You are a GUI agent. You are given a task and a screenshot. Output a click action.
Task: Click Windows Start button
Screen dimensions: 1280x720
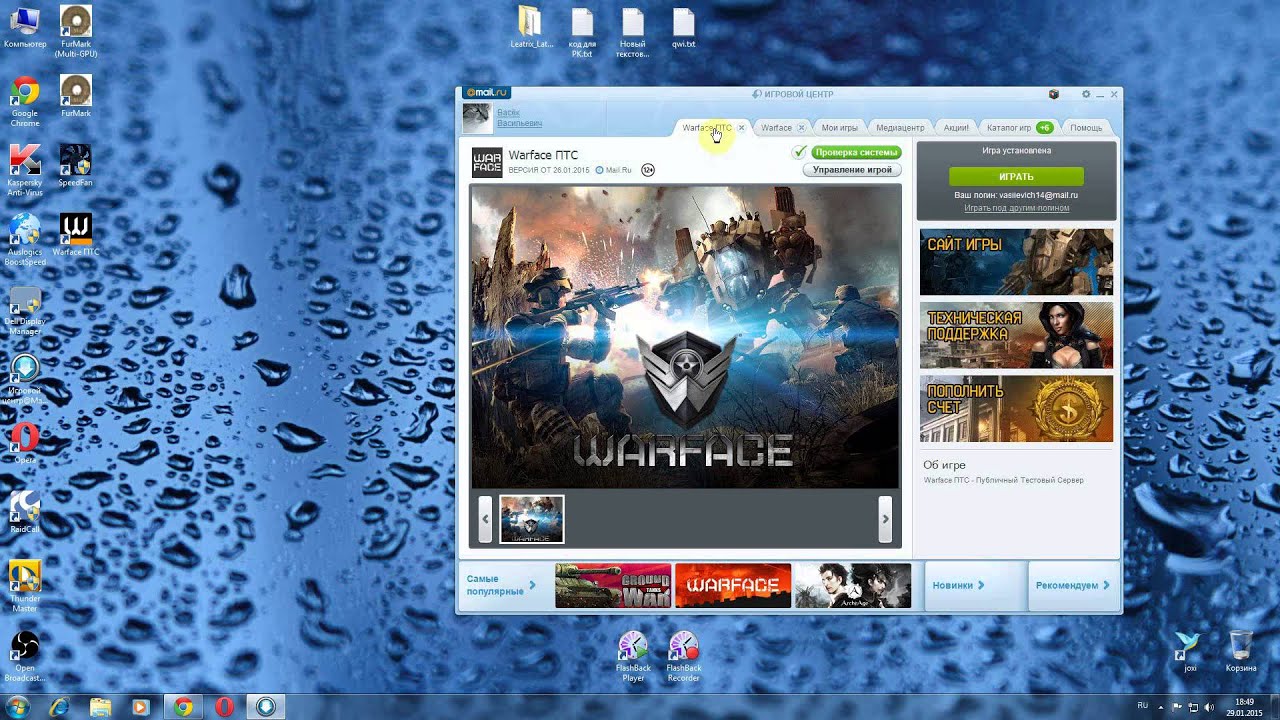18,707
